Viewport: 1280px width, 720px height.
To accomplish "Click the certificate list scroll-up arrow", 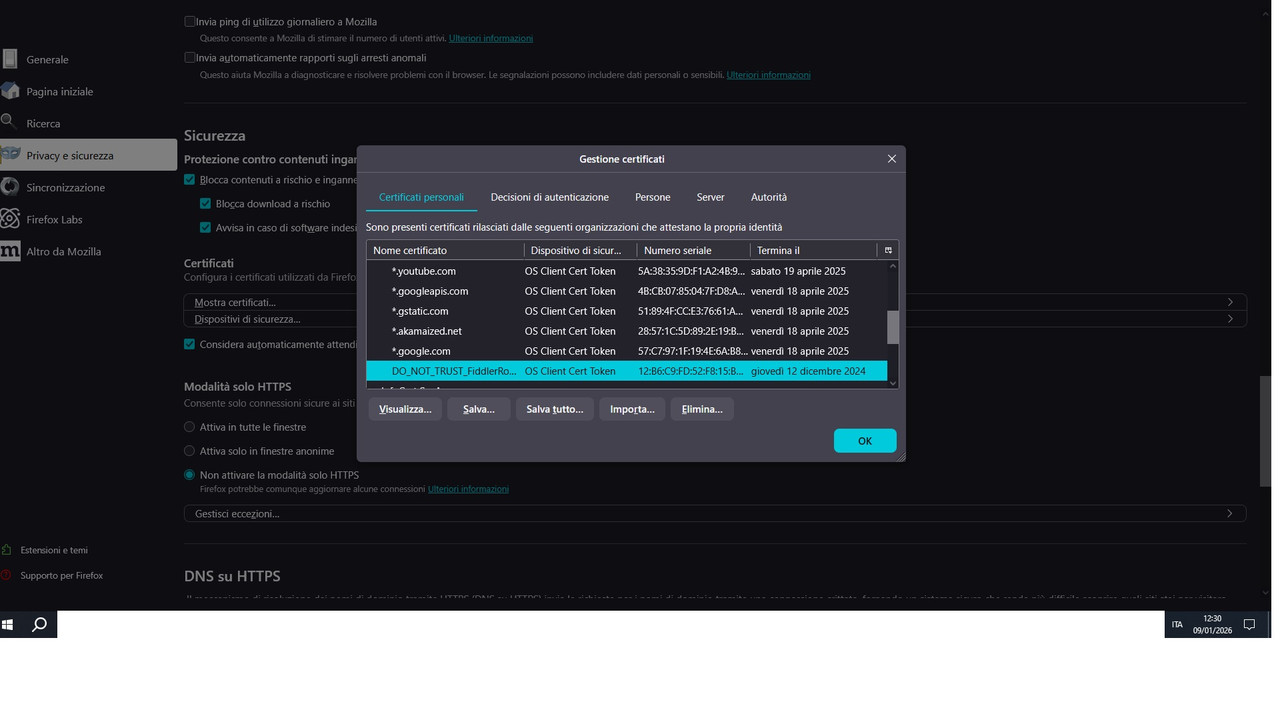I will point(893,266).
